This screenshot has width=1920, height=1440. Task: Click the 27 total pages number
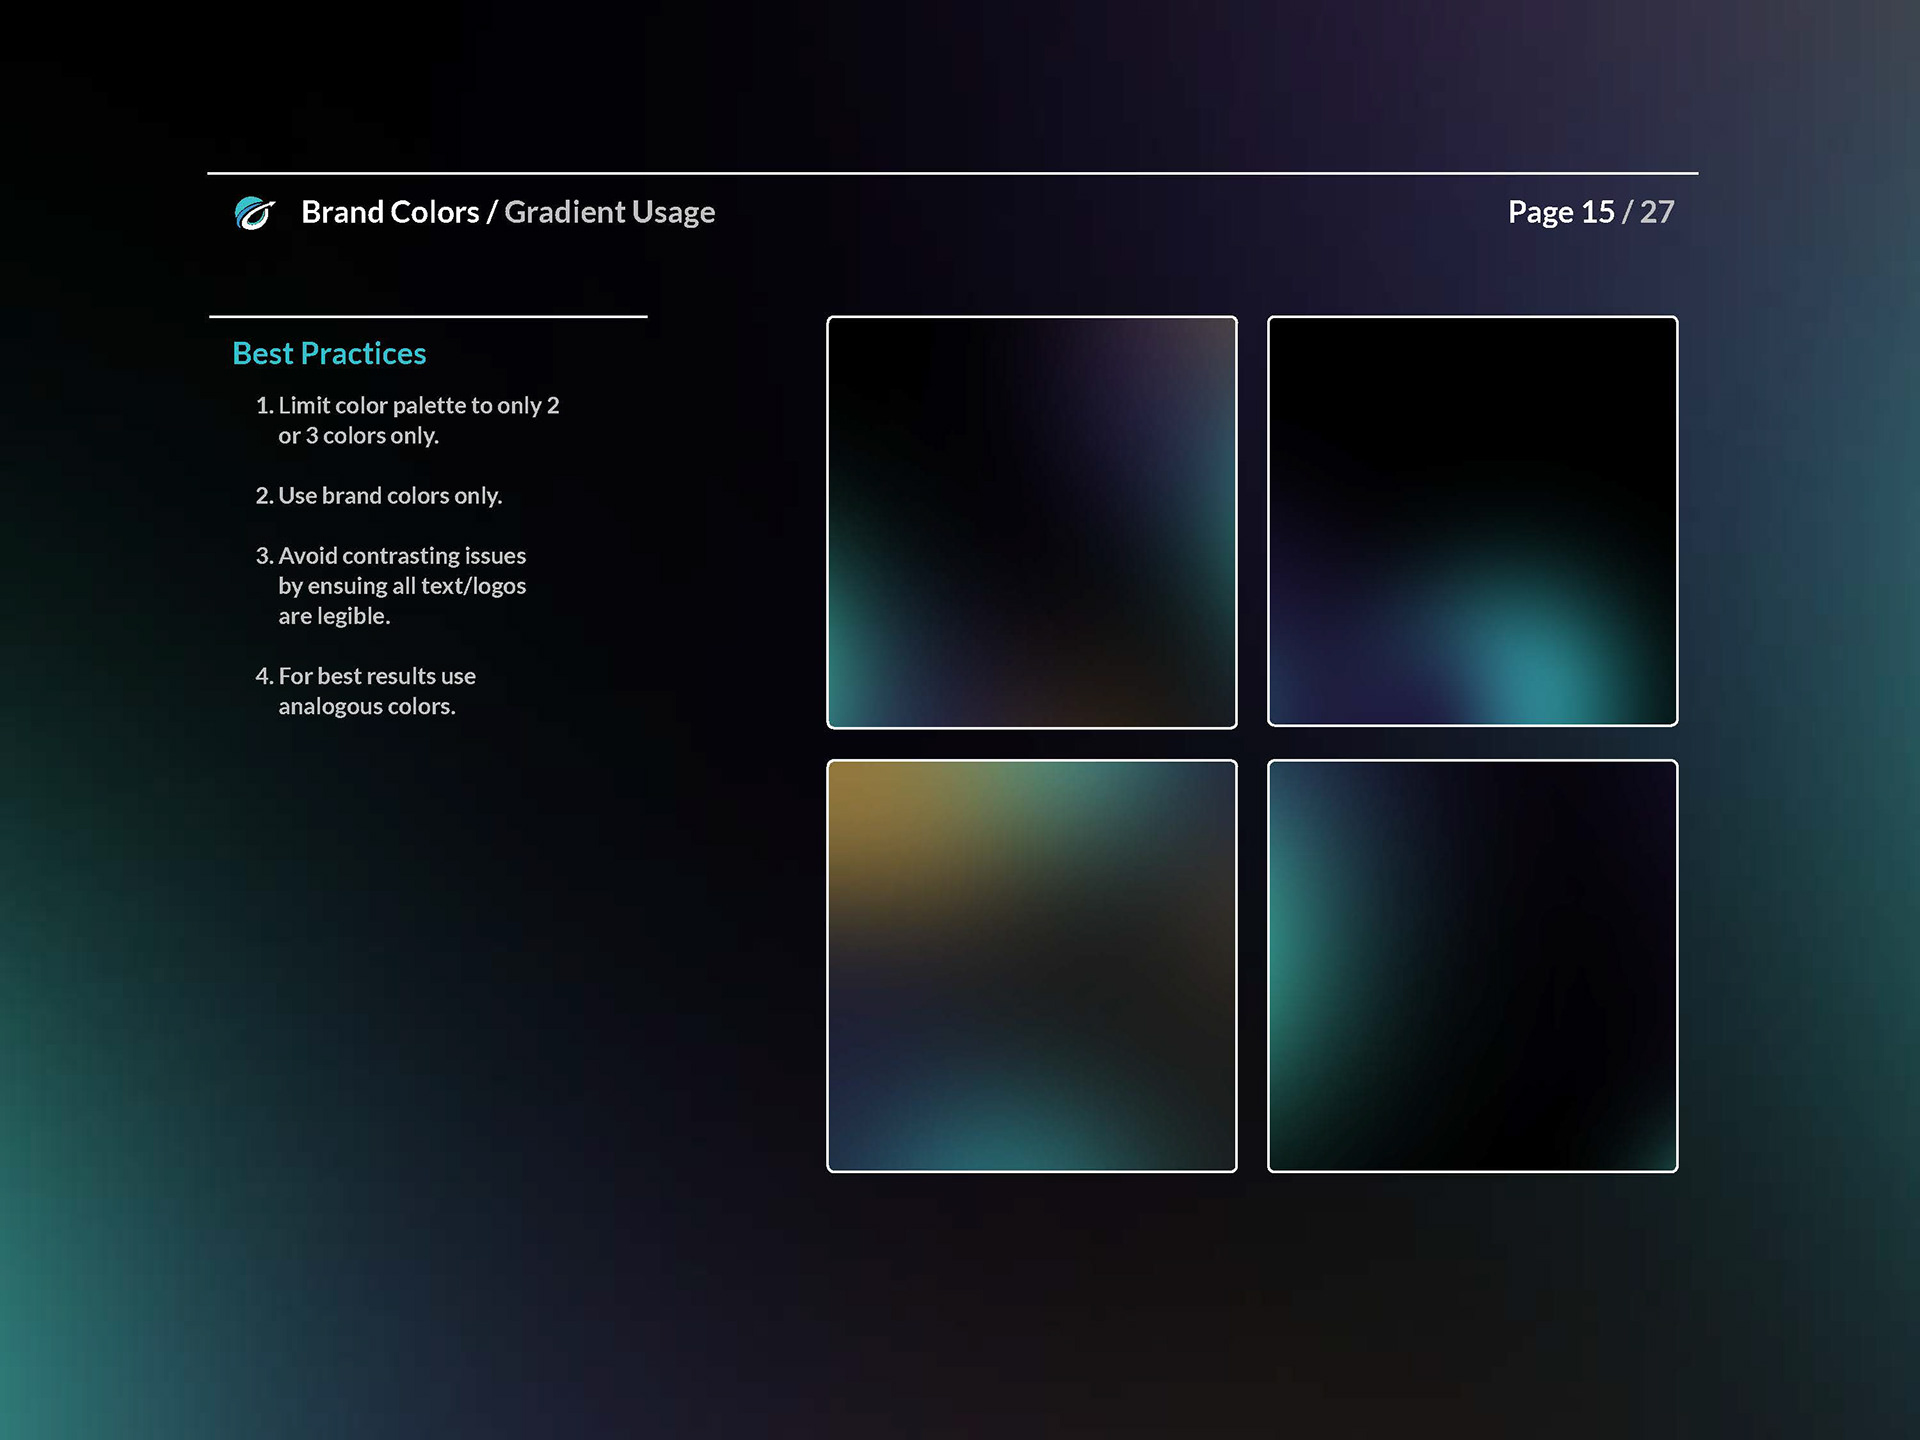pos(1657,212)
